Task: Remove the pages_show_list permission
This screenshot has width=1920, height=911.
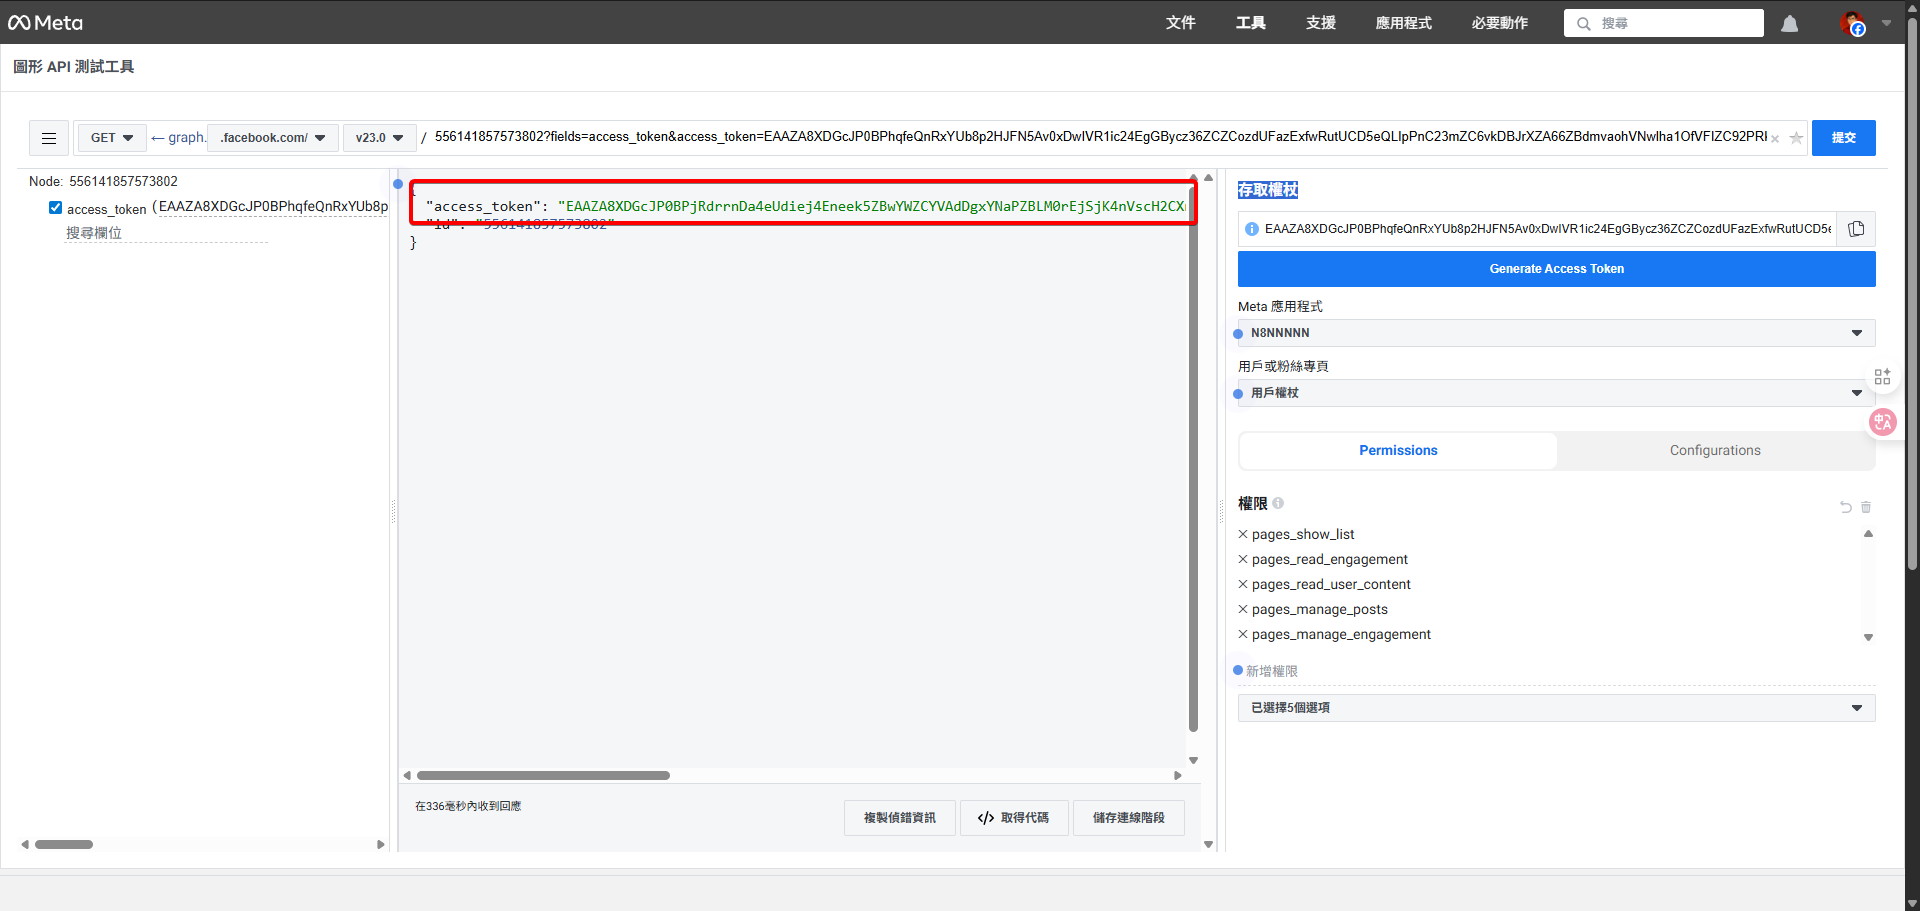Action: [1243, 534]
